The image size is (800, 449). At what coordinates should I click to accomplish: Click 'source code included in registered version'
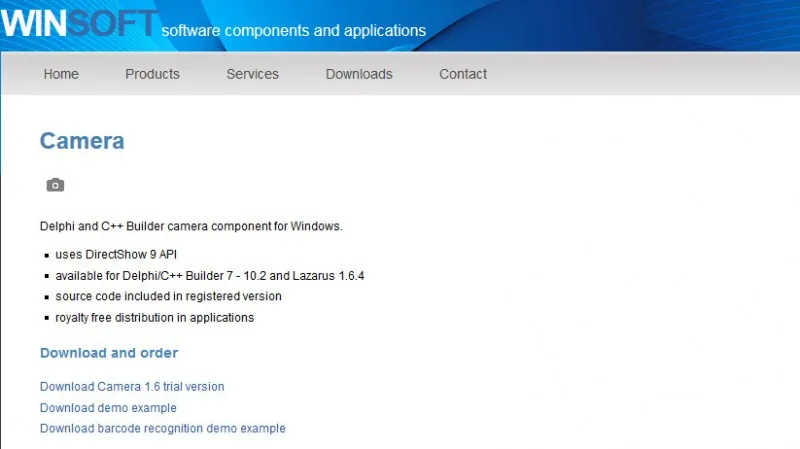point(168,296)
